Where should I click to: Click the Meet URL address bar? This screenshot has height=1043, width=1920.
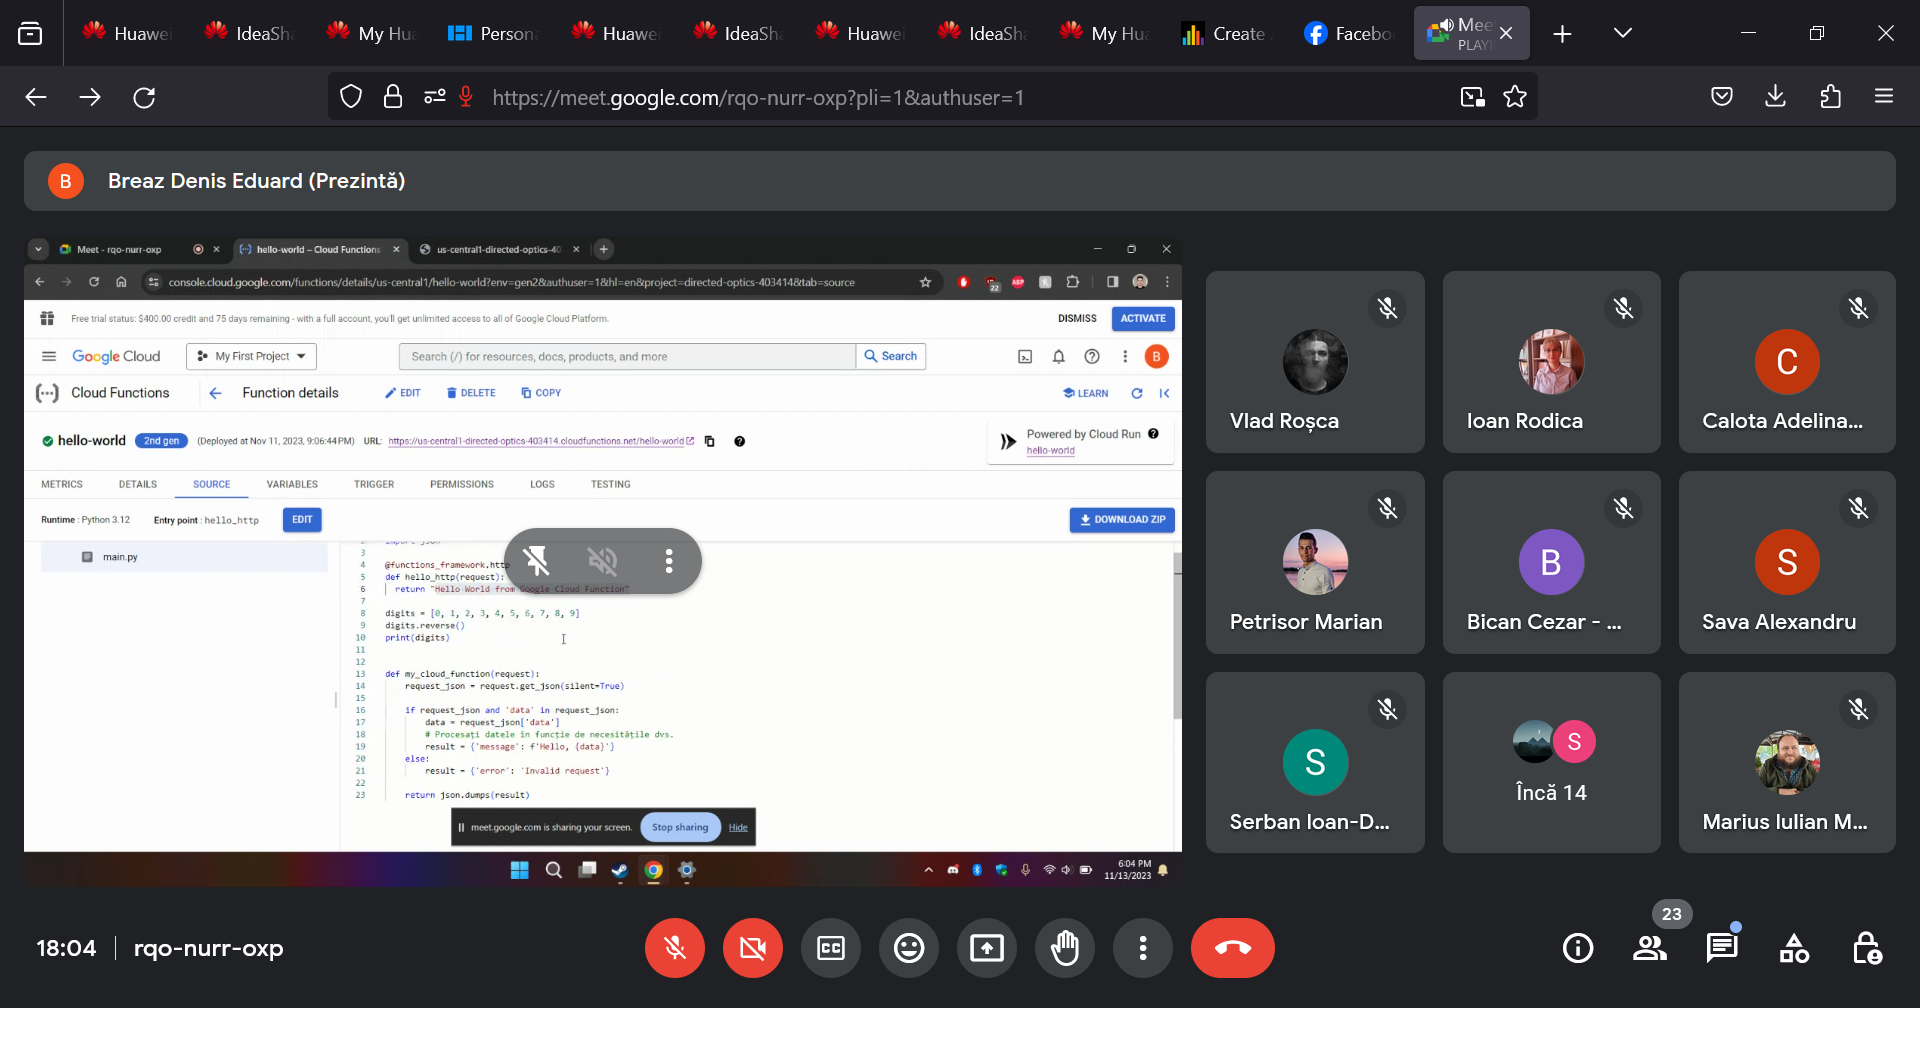(900, 97)
